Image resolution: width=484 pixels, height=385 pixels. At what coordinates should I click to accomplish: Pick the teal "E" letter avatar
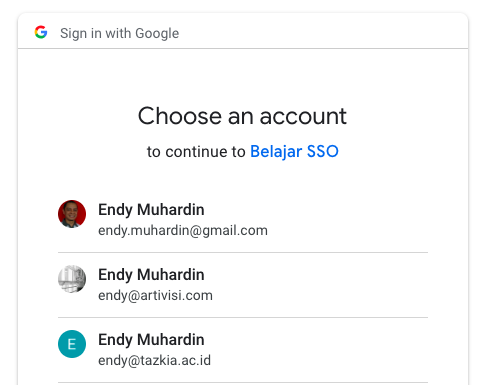coord(72,344)
